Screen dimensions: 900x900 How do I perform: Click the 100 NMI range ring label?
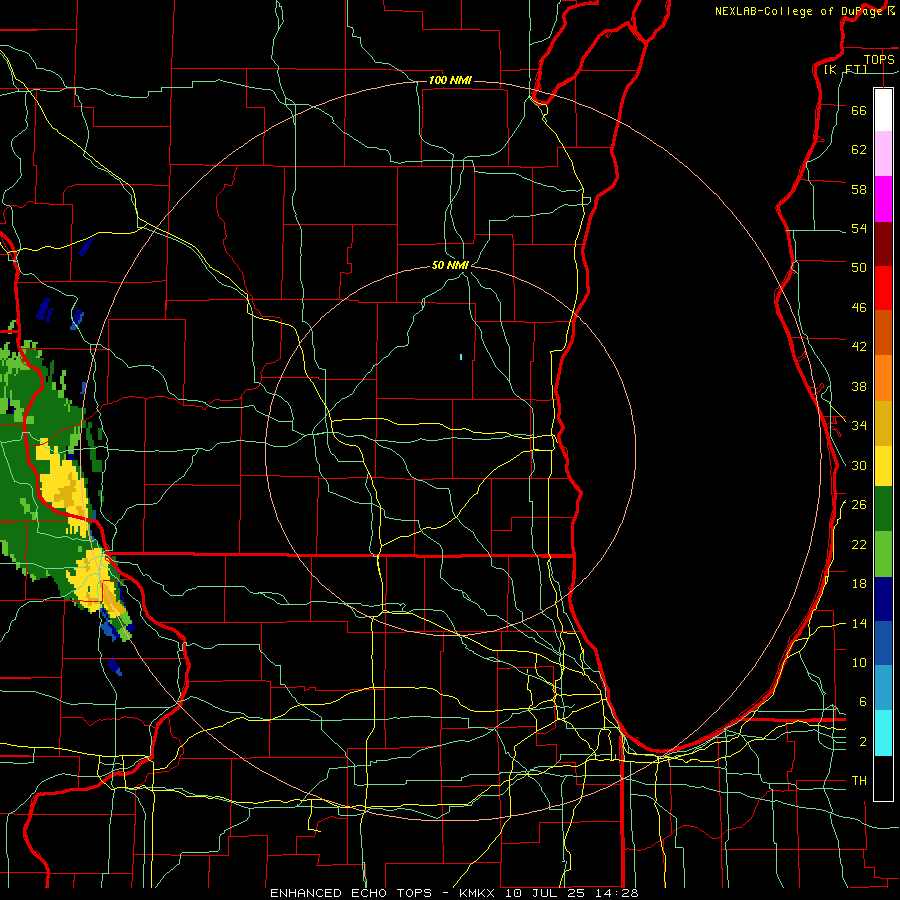click(x=450, y=80)
